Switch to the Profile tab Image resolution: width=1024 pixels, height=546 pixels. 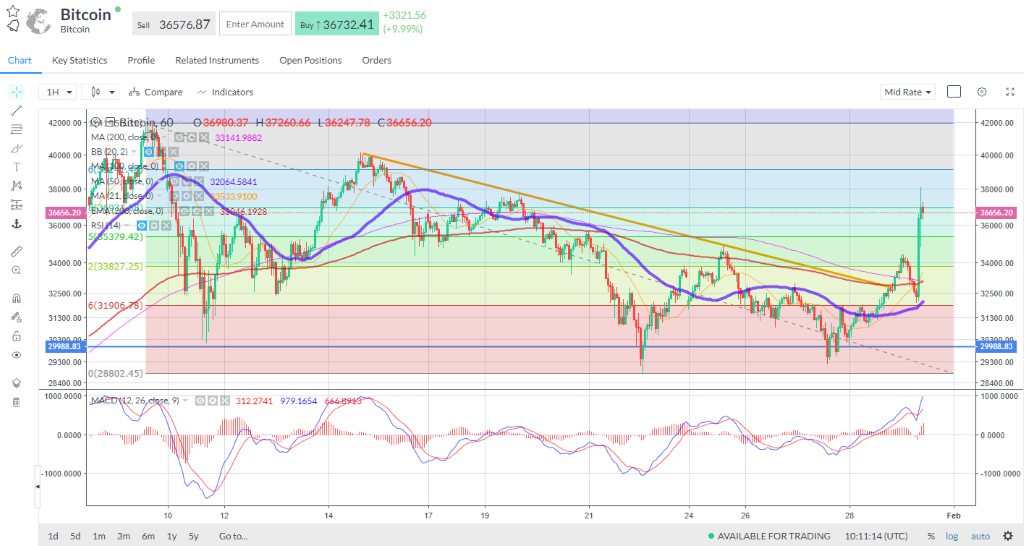(x=141, y=60)
